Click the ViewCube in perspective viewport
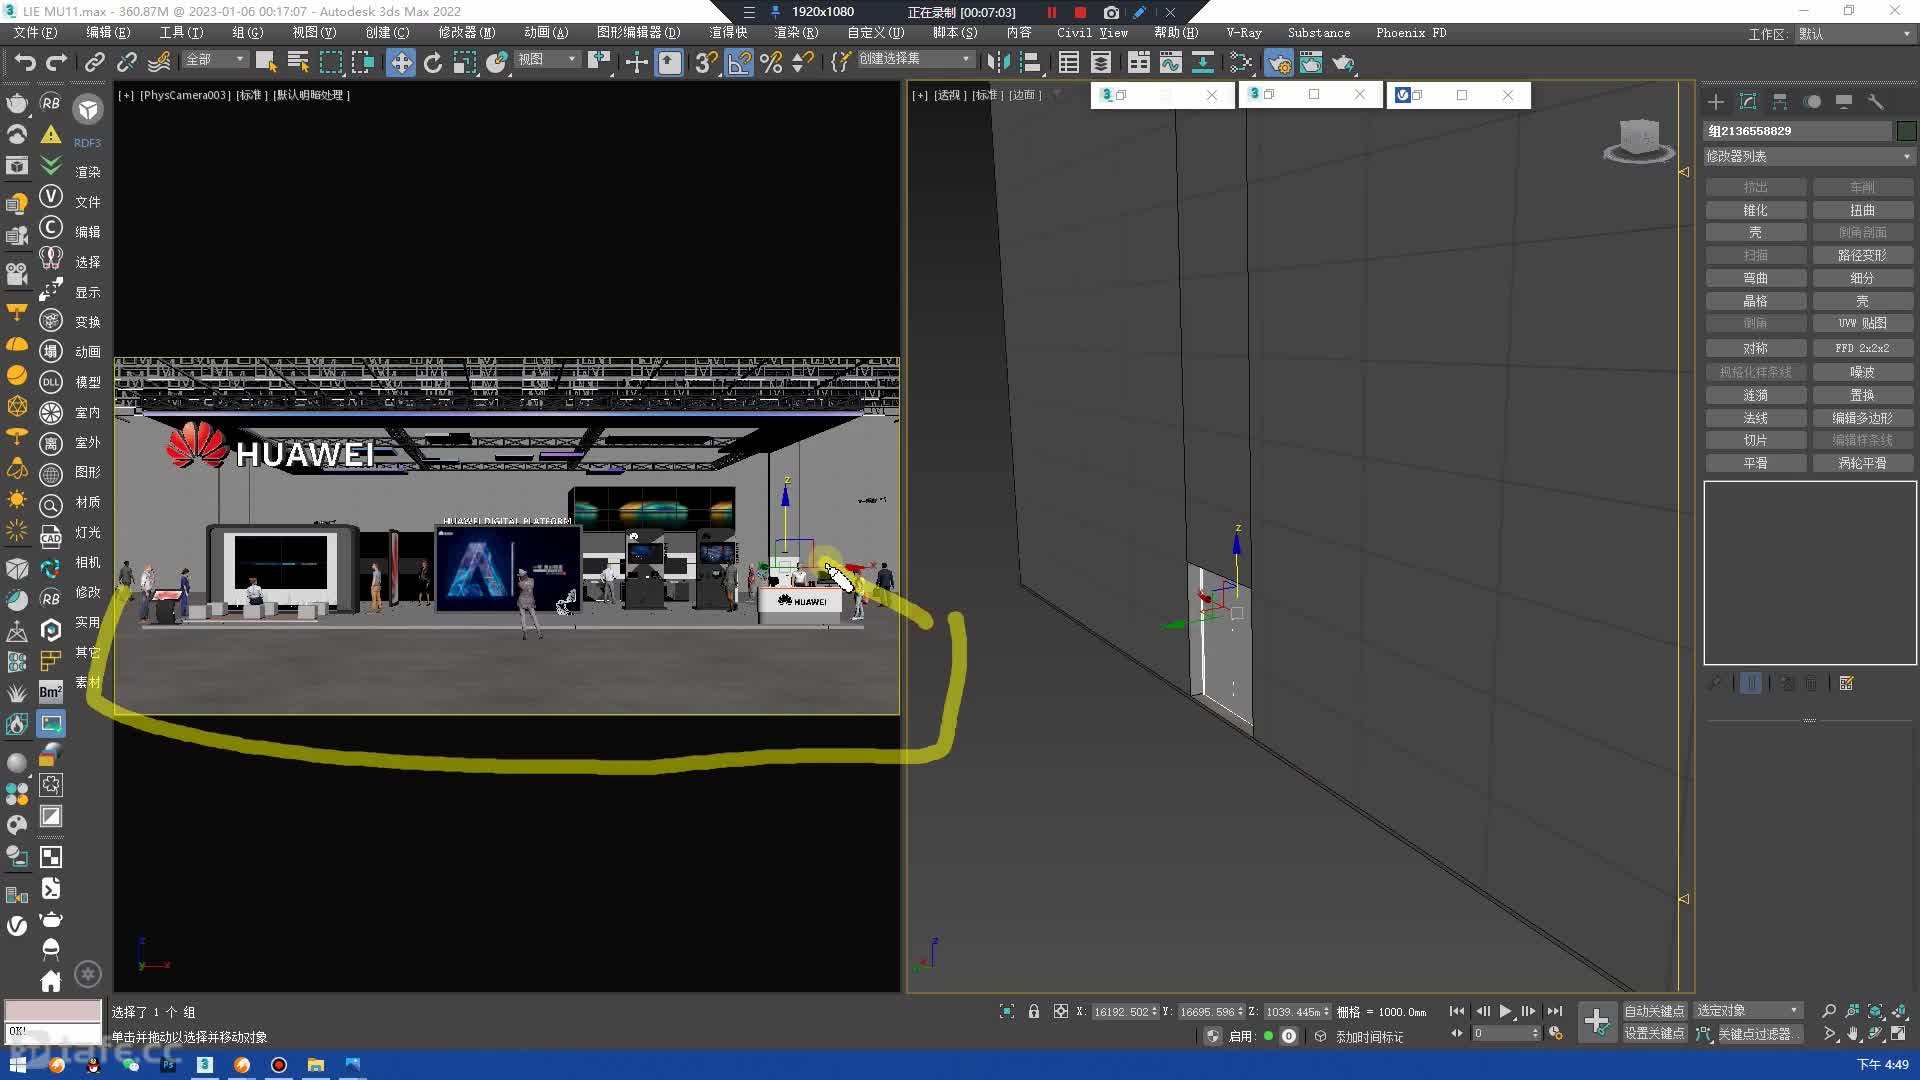Viewport: 1920px width, 1080px height. 1639,140
